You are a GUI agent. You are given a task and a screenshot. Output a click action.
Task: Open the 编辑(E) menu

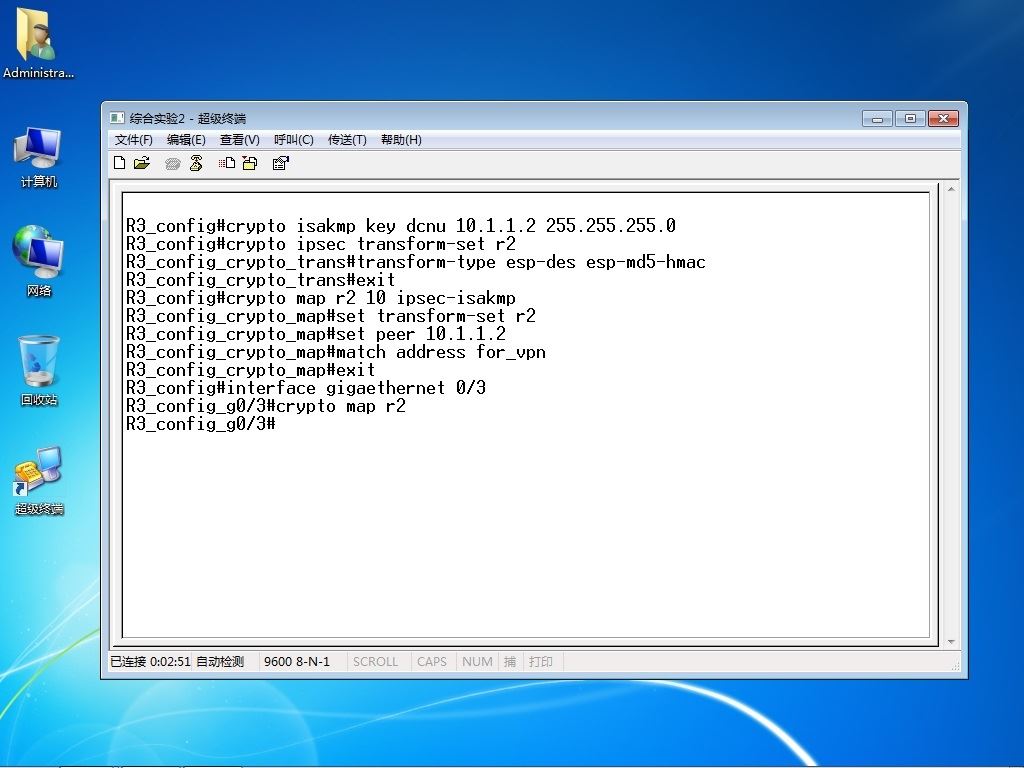pos(186,140)
